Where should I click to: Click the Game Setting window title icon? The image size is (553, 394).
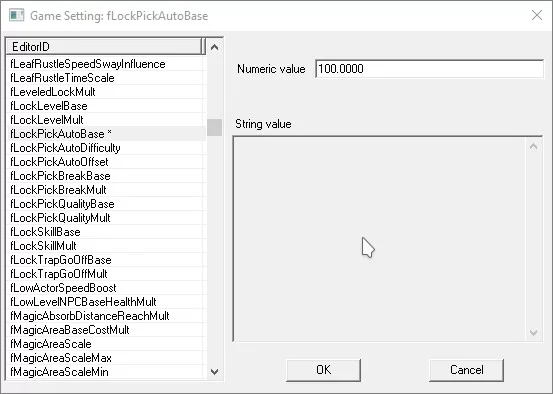click(16, 16)
